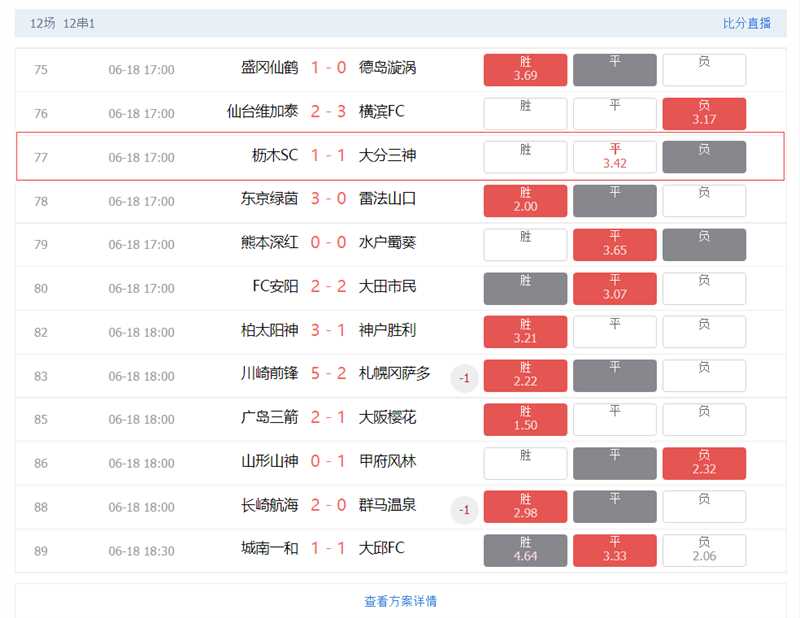Pick 平 3.33 for 城南一和 match
Screen dimensions: 800x618
coord(615,550)
